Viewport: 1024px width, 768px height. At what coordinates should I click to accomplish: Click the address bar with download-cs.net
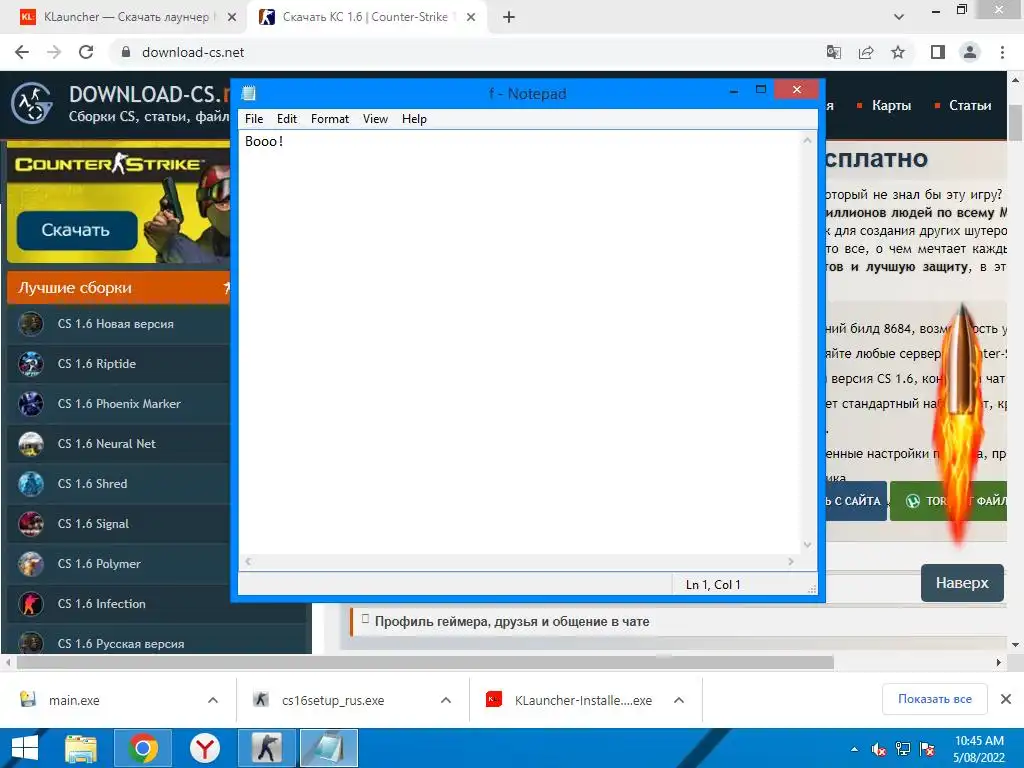coord(457,52)
